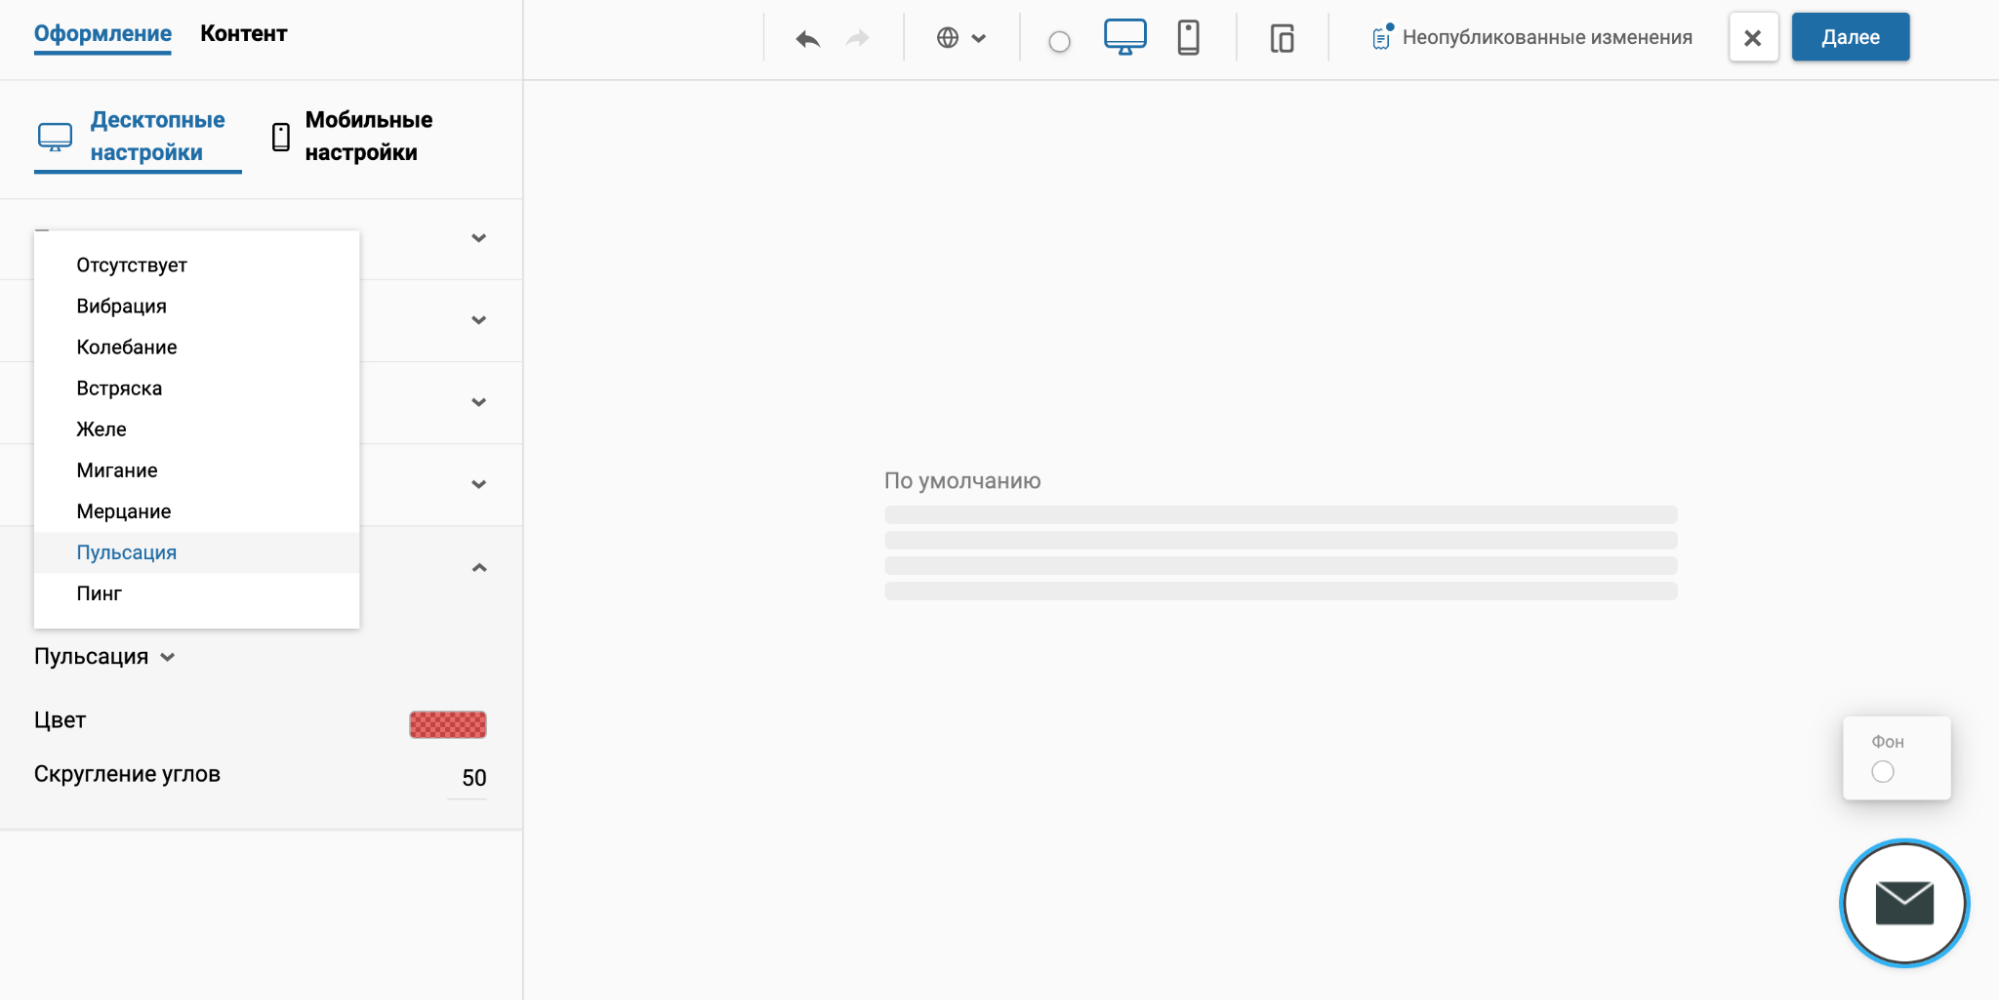The width and height of the screenshot is (1999, 1001).
Task: Select the Фон radio button
Action: [1882, 771]
